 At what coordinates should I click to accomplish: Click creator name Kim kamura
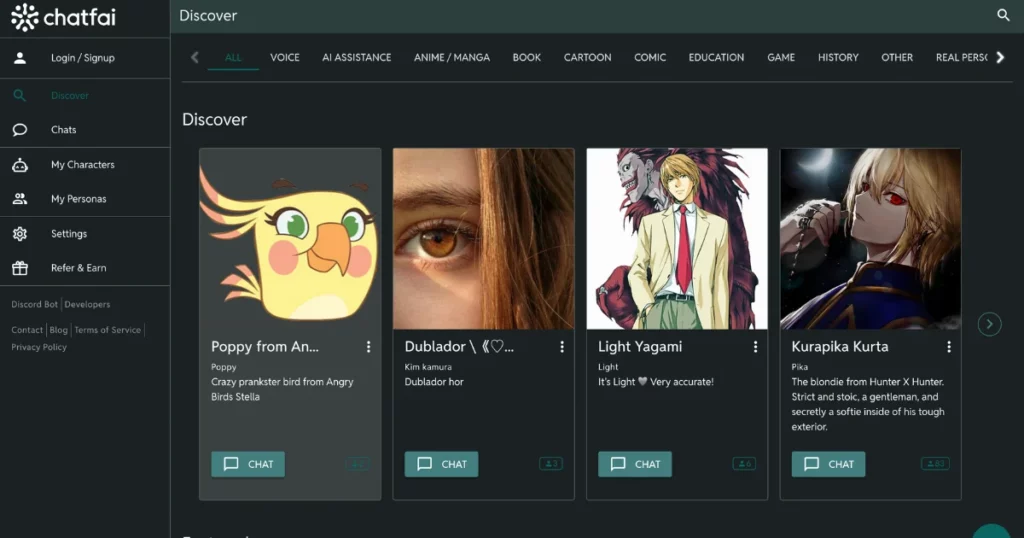[x=428, y=367]
